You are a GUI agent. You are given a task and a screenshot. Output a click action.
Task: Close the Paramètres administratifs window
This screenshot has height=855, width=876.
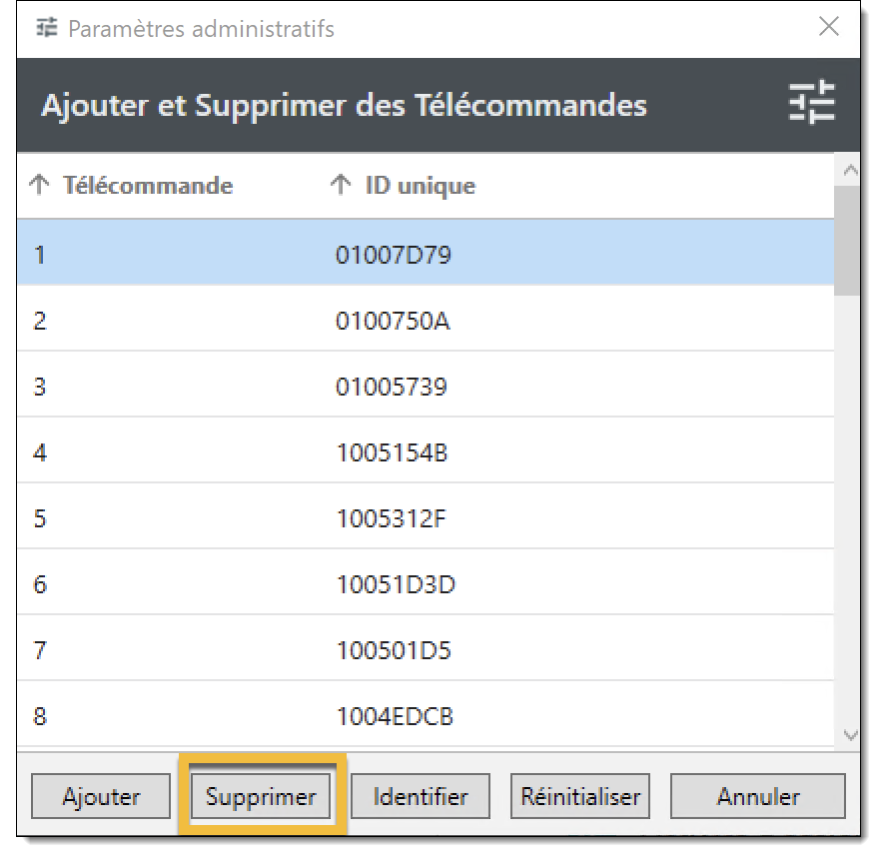tap(829, 27)
